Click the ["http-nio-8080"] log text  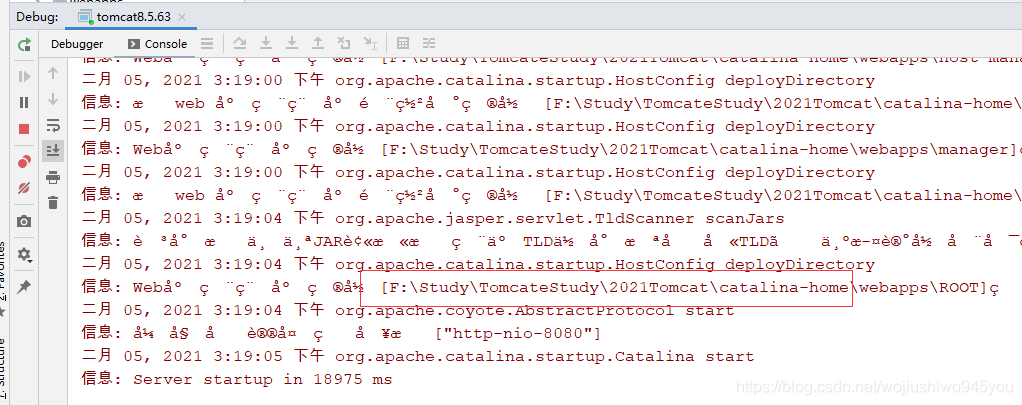tap(518, 333)
